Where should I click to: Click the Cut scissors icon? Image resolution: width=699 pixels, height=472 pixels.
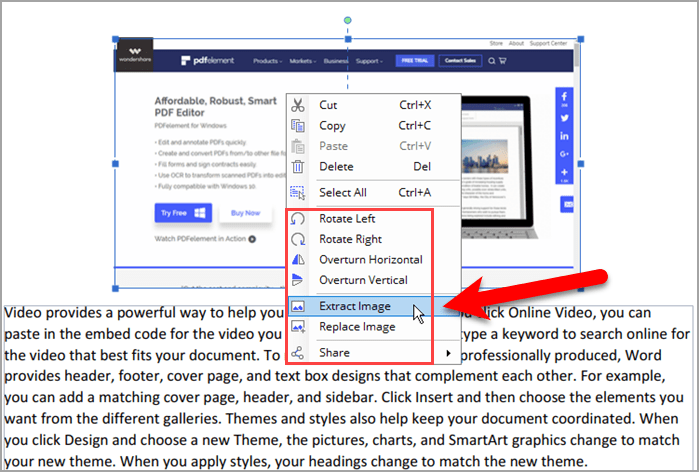click(x=298, y=105)
